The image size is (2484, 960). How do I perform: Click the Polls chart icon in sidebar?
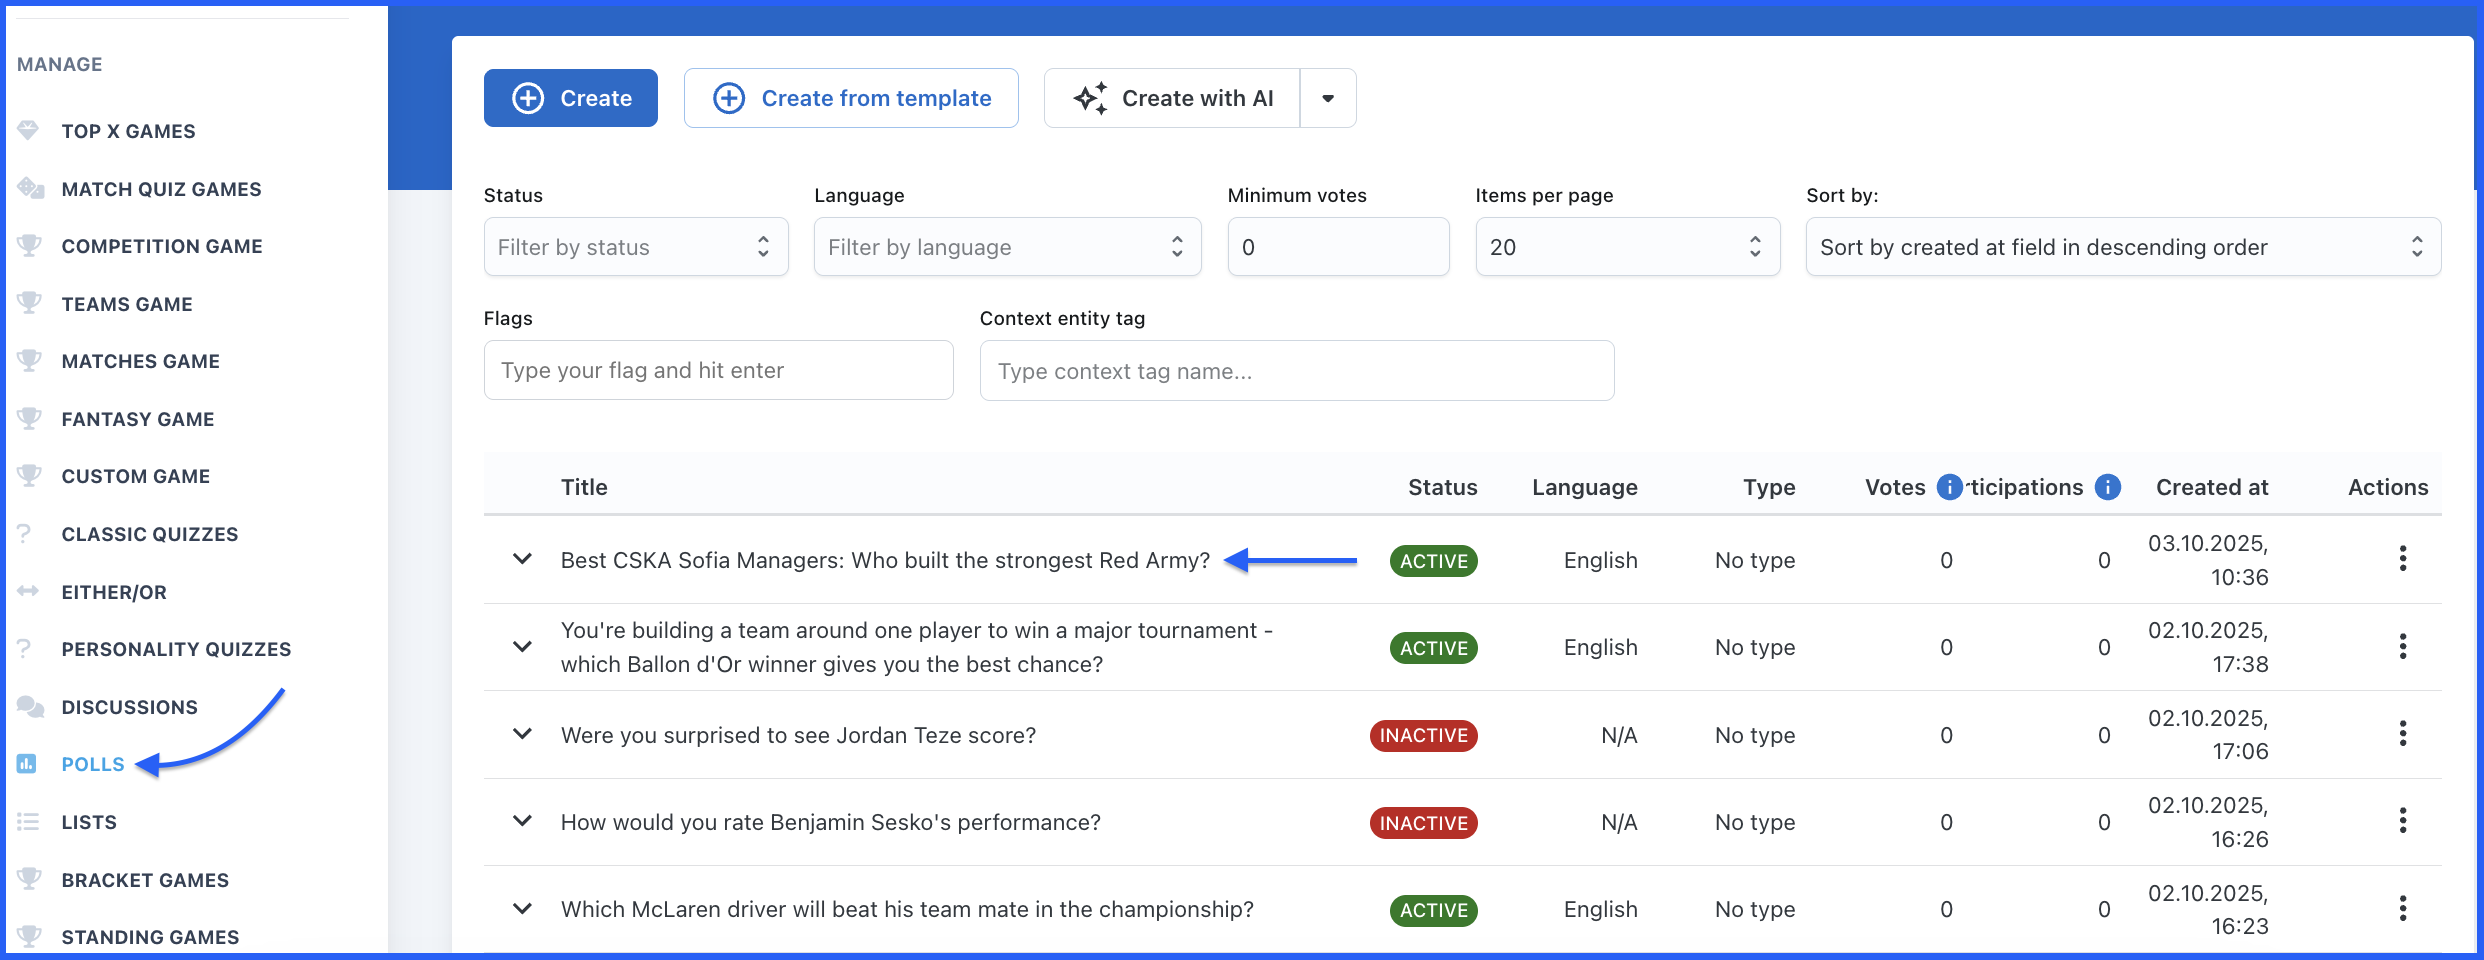(27, 764)
